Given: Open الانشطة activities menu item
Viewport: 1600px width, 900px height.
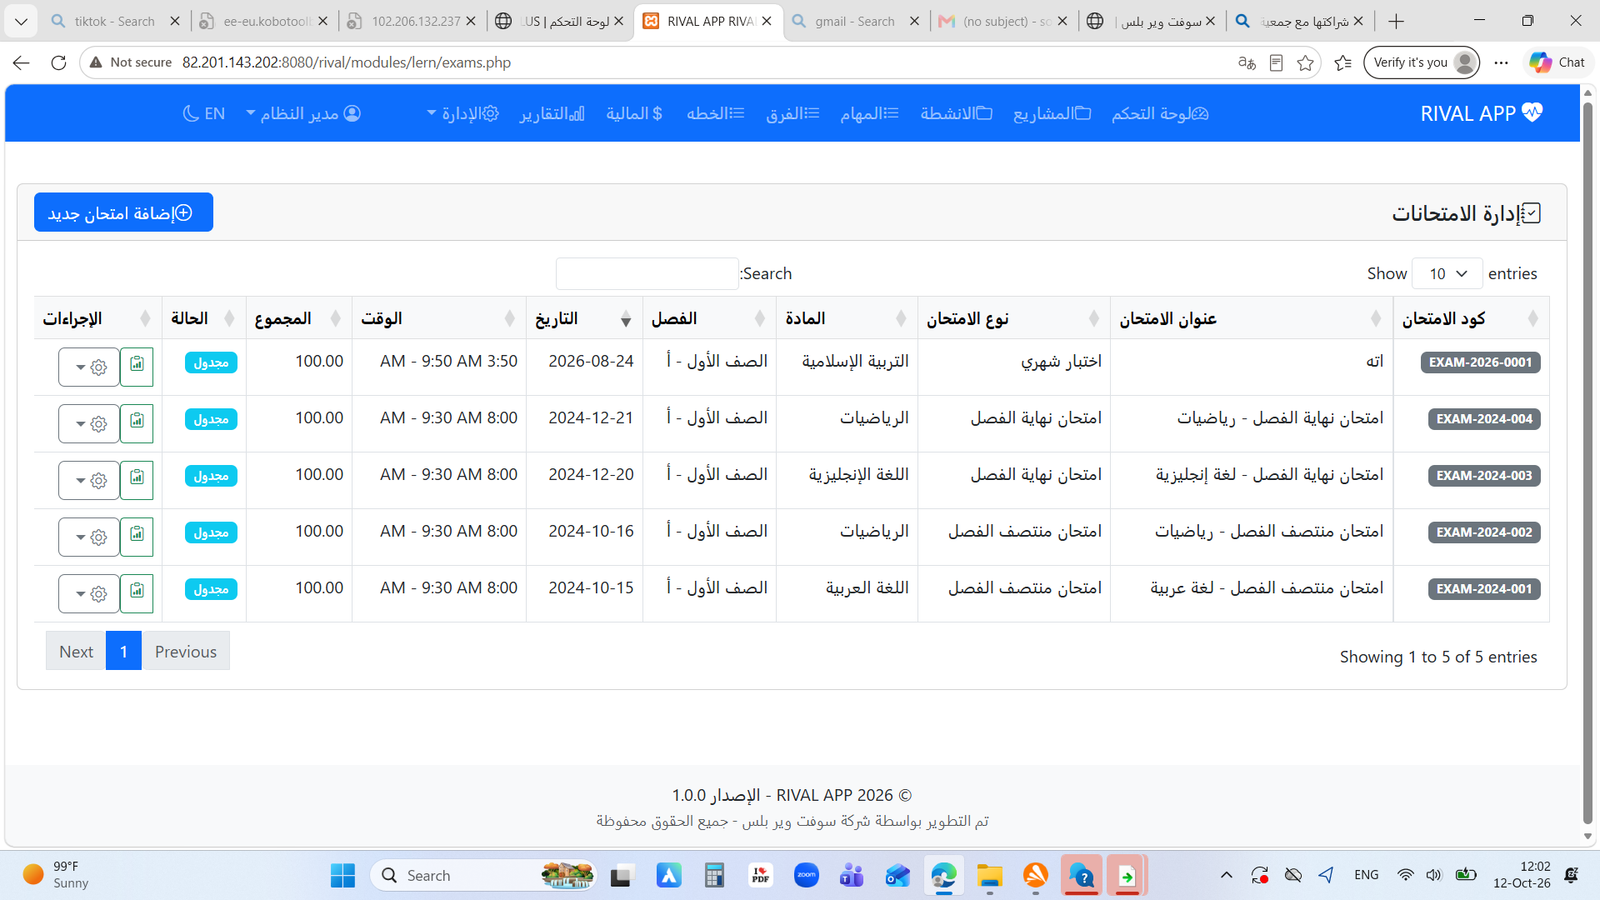Looking at the screenshot, I should coord(956,113).
